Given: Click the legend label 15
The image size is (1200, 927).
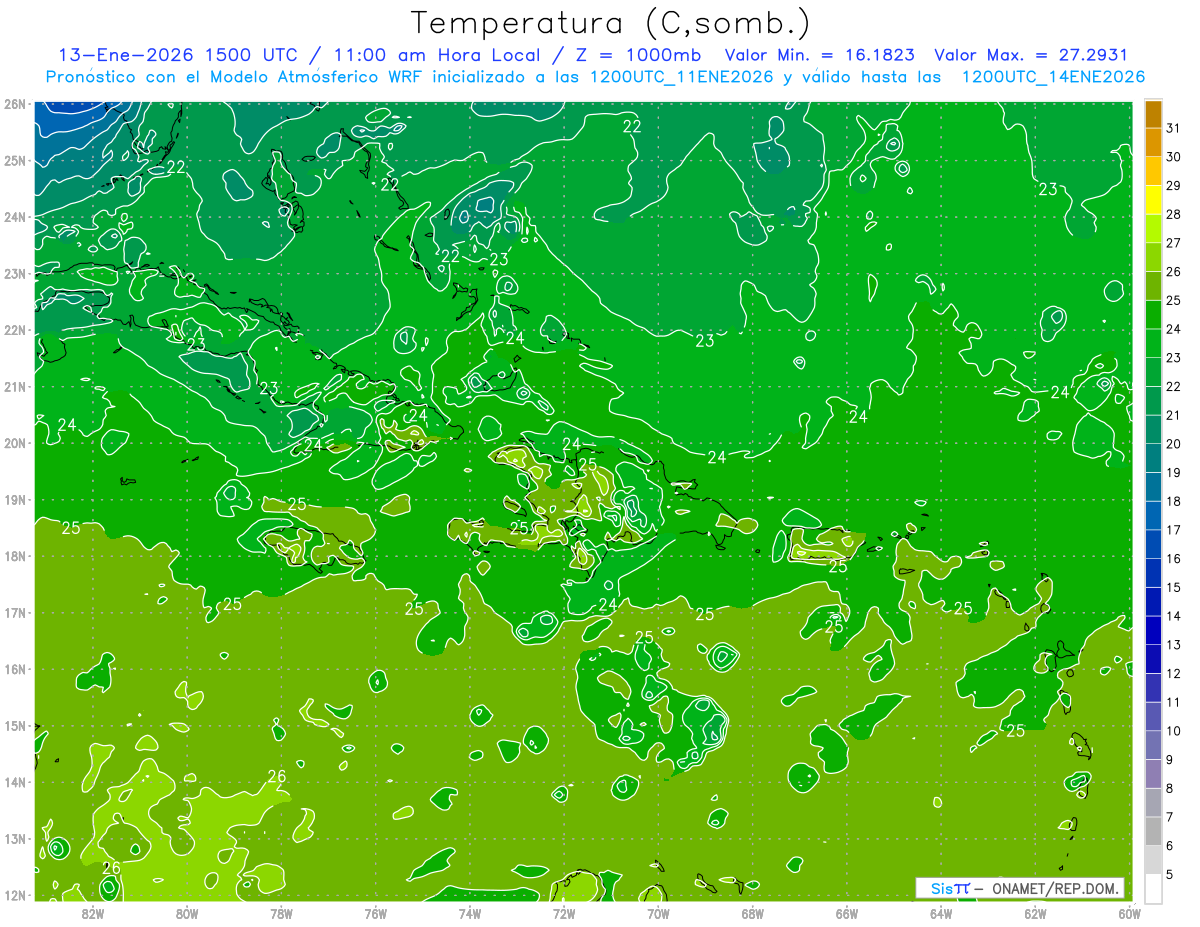Looking at the screenshot, I should (x=1174, y=587).
